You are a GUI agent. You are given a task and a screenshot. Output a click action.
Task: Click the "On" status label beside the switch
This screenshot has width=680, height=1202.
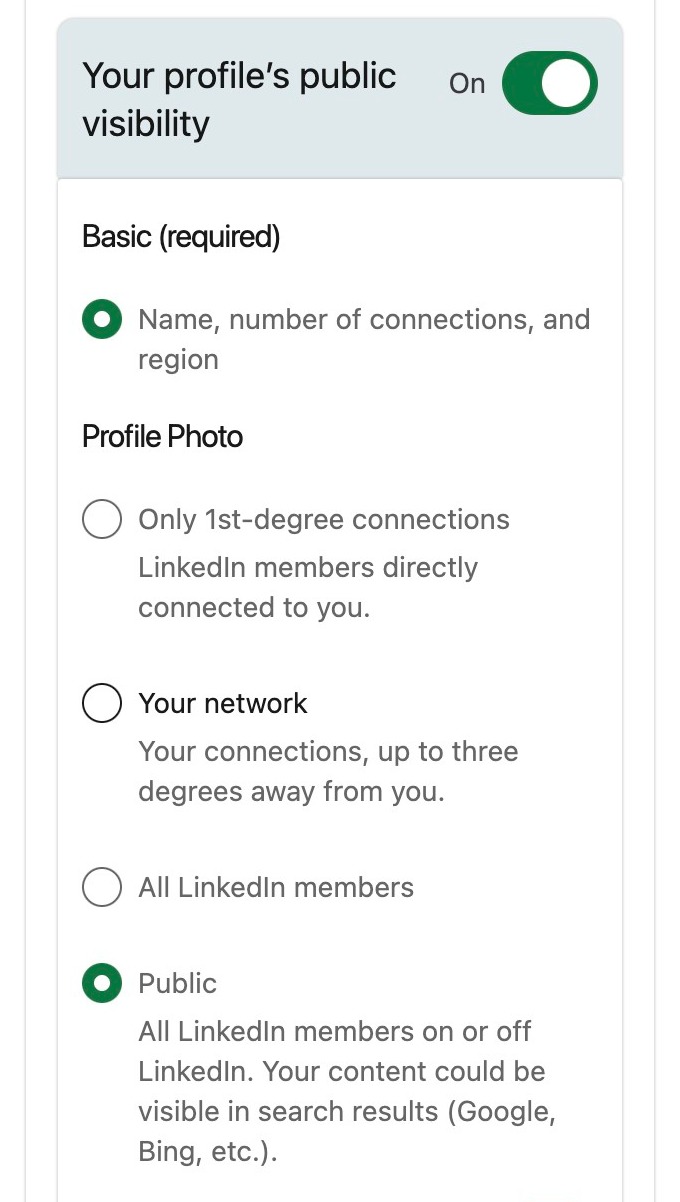[467, 84]
